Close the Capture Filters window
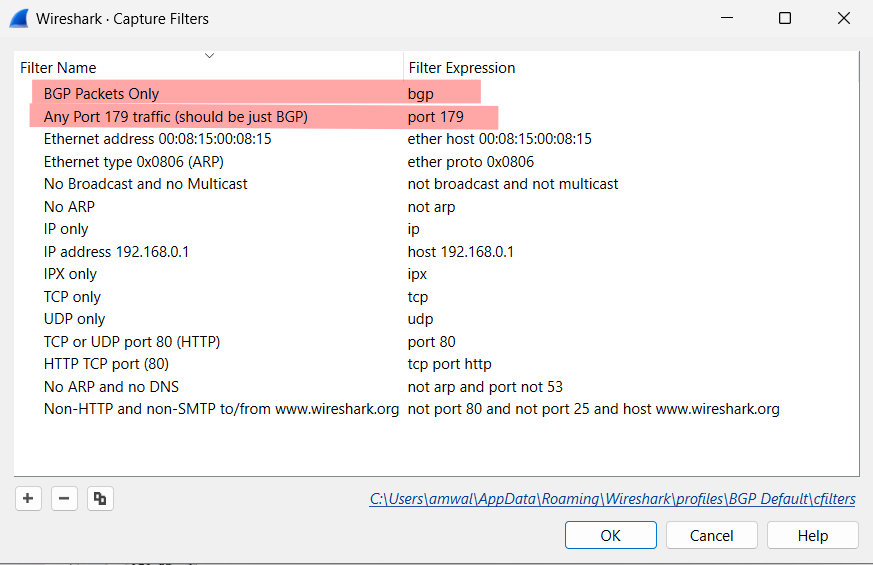 click(x=844, y=18)
